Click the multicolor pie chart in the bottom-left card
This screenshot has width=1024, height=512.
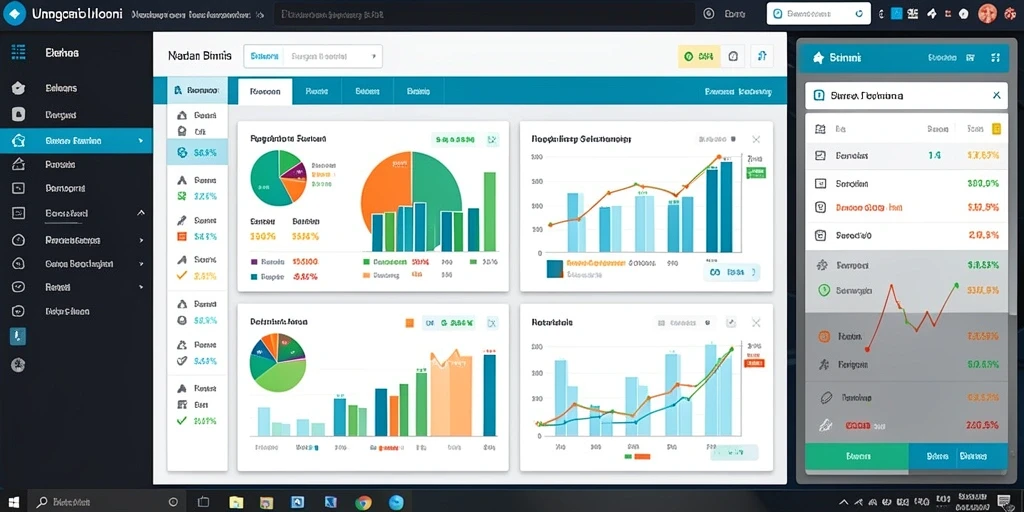tap(278, 362)
